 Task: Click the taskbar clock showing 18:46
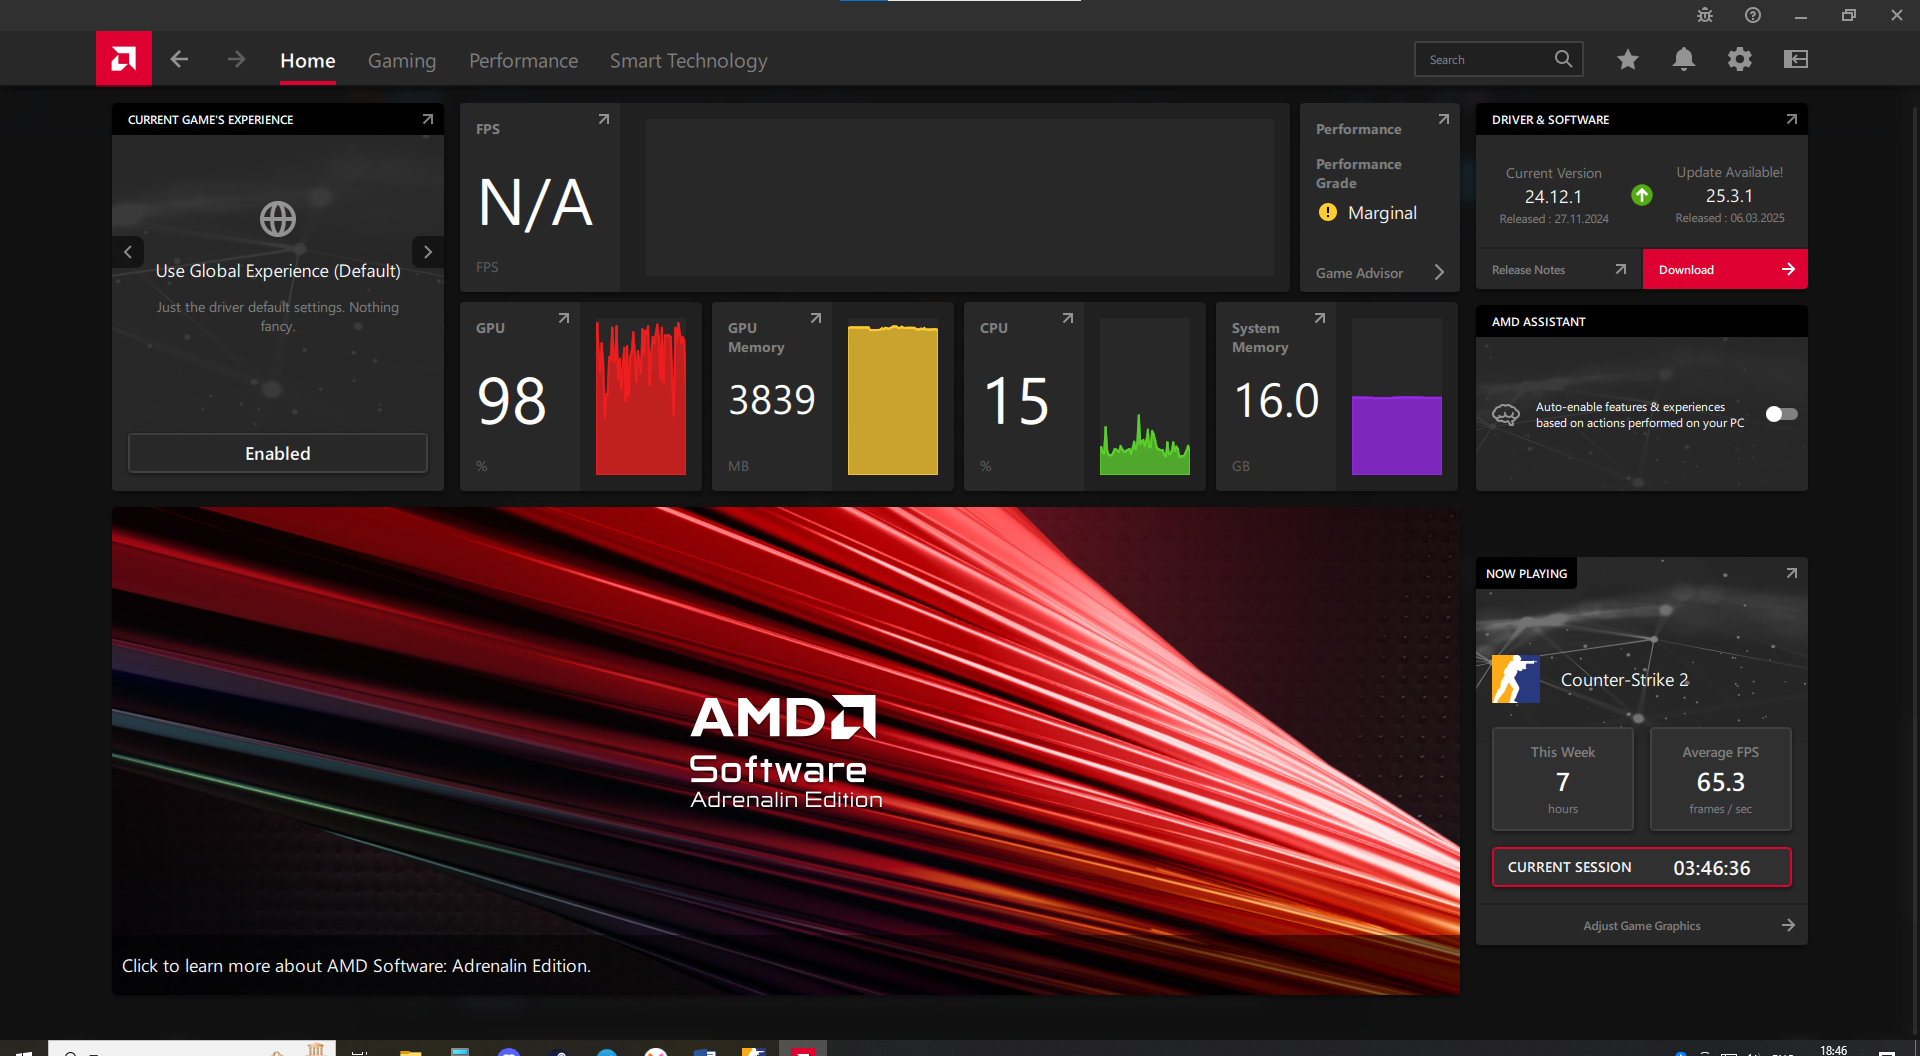click(1834, 1050)
